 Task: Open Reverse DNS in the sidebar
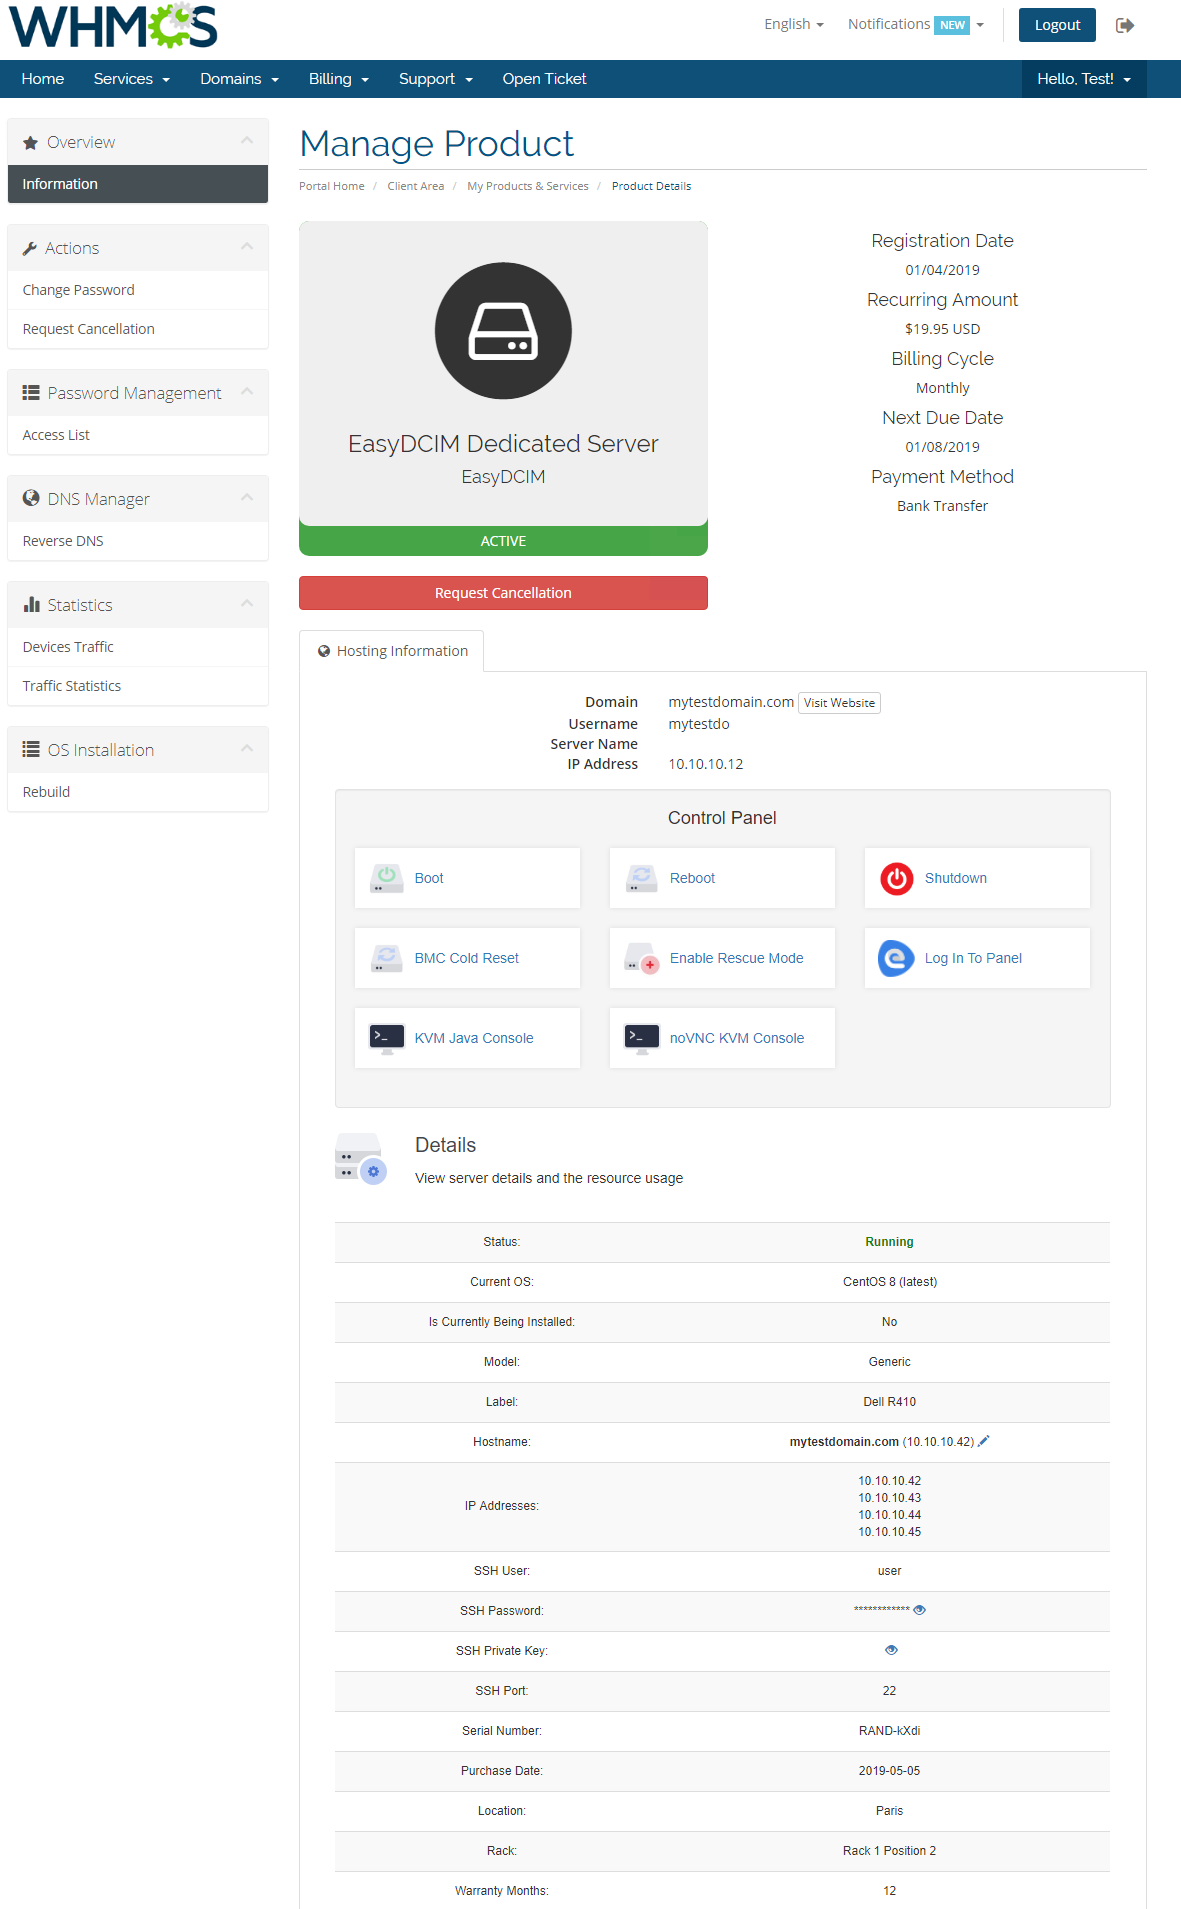point(63,541)
